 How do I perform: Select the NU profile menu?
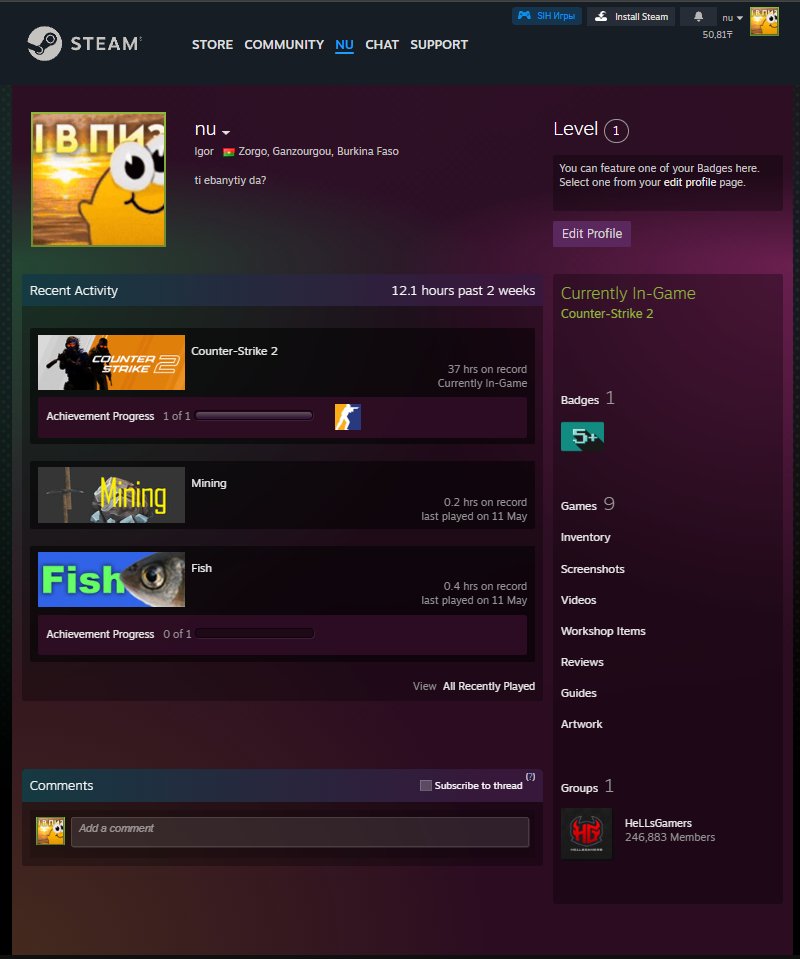pos(344,45)
